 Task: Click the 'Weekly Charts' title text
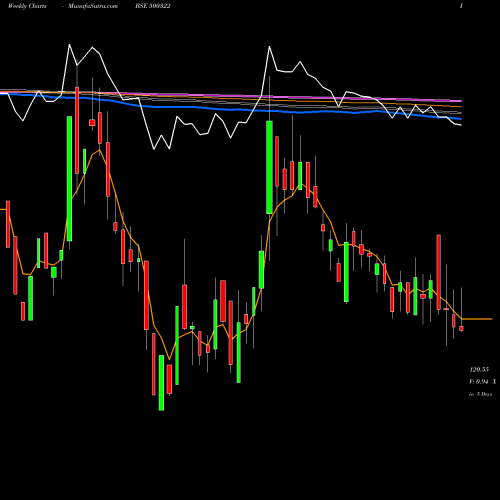27,6
